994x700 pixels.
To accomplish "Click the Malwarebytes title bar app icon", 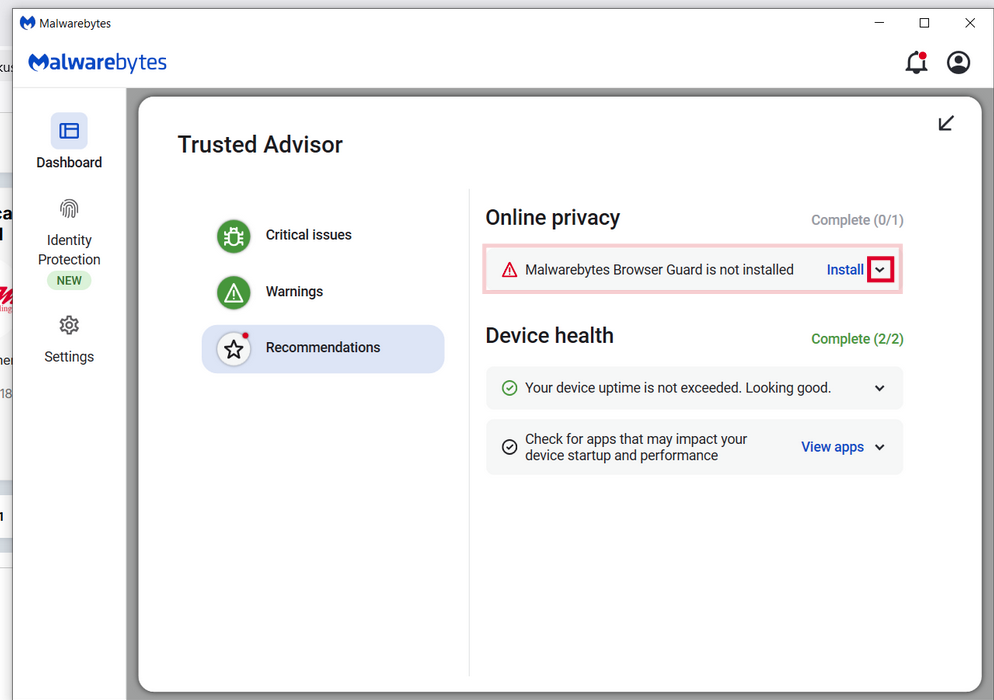I will (x=27, y=23).
